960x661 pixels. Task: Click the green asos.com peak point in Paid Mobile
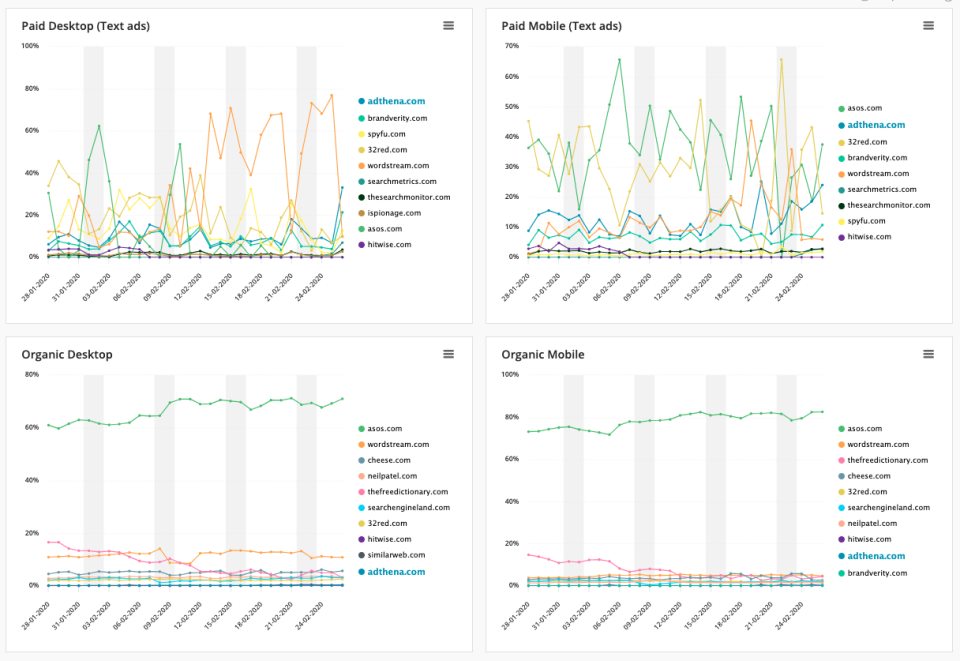click(620, 60)
